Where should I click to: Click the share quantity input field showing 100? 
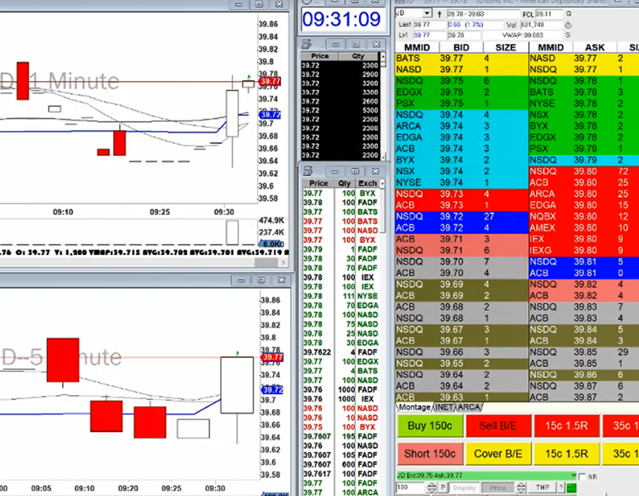coord(411,487)
